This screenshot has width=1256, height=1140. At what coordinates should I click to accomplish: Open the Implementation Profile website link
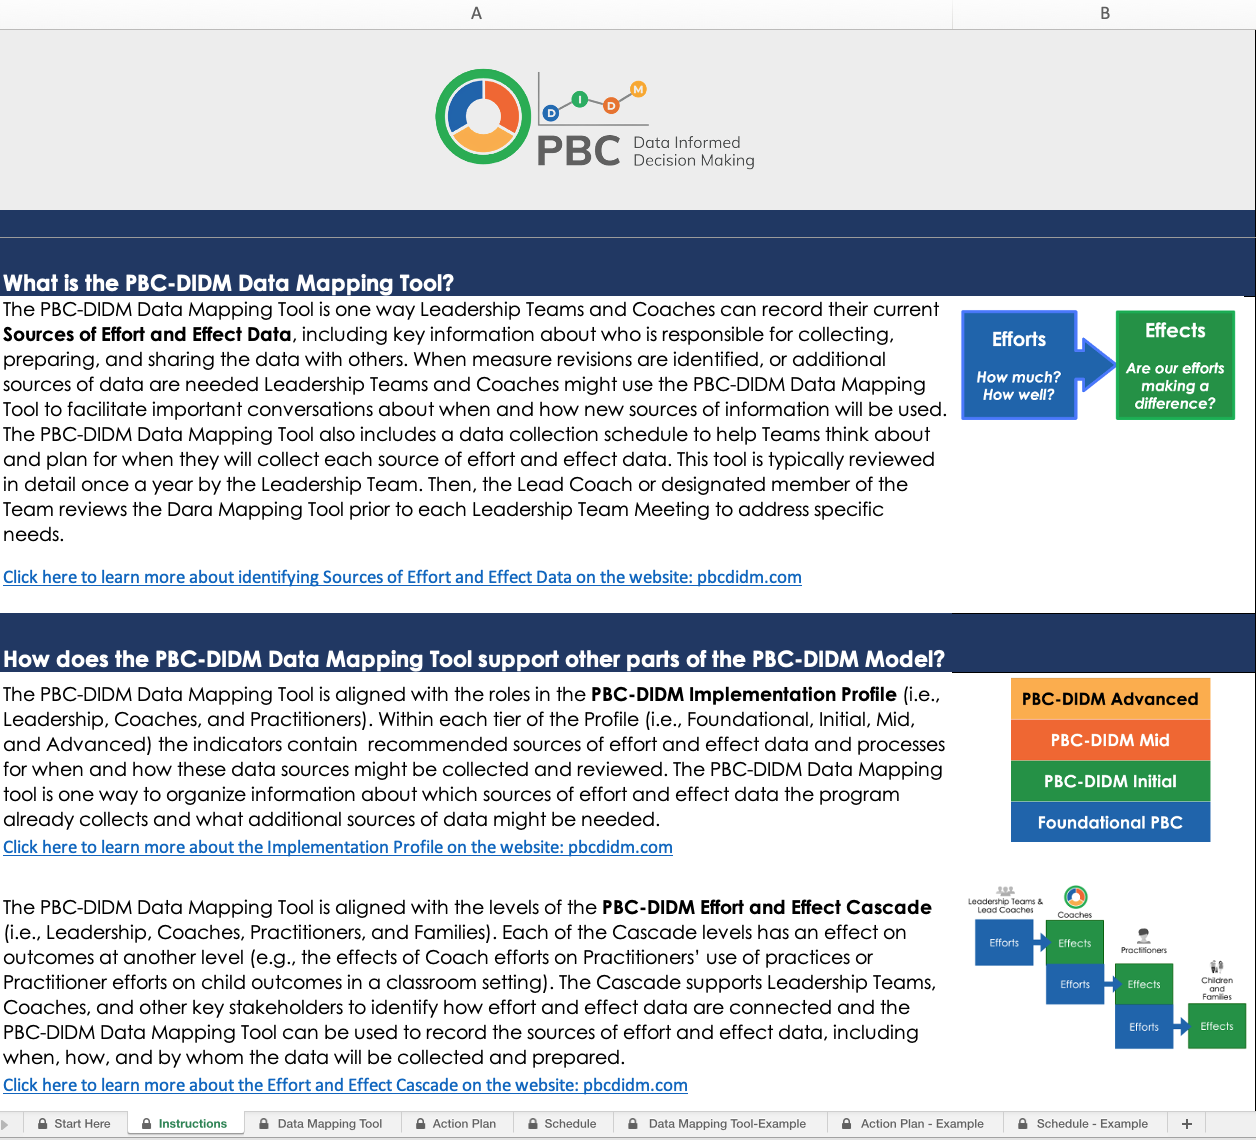pyautogui.click(x=338, y=847)
